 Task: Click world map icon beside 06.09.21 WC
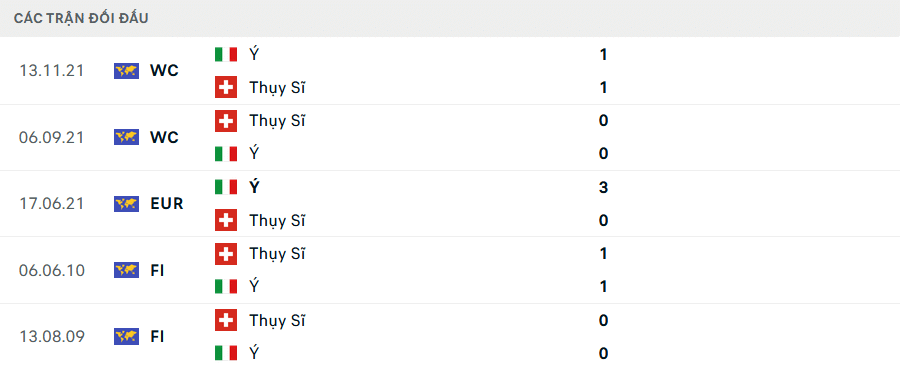pyautogui.click(x=126, y=137)
